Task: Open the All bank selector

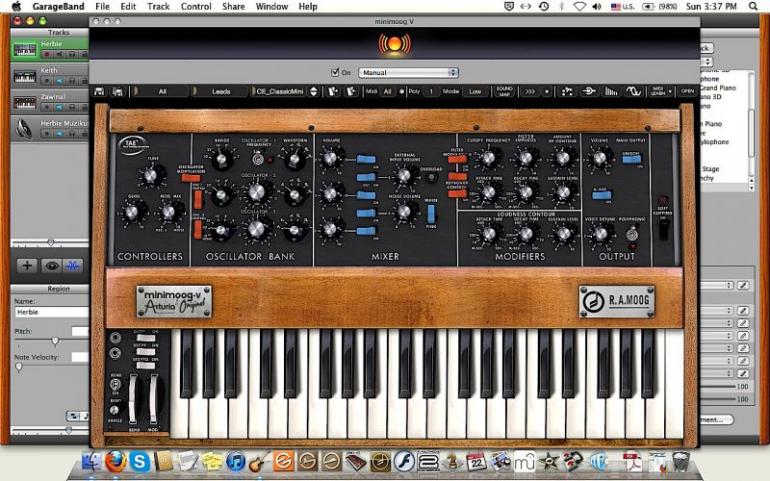Action: click(162, 91)
